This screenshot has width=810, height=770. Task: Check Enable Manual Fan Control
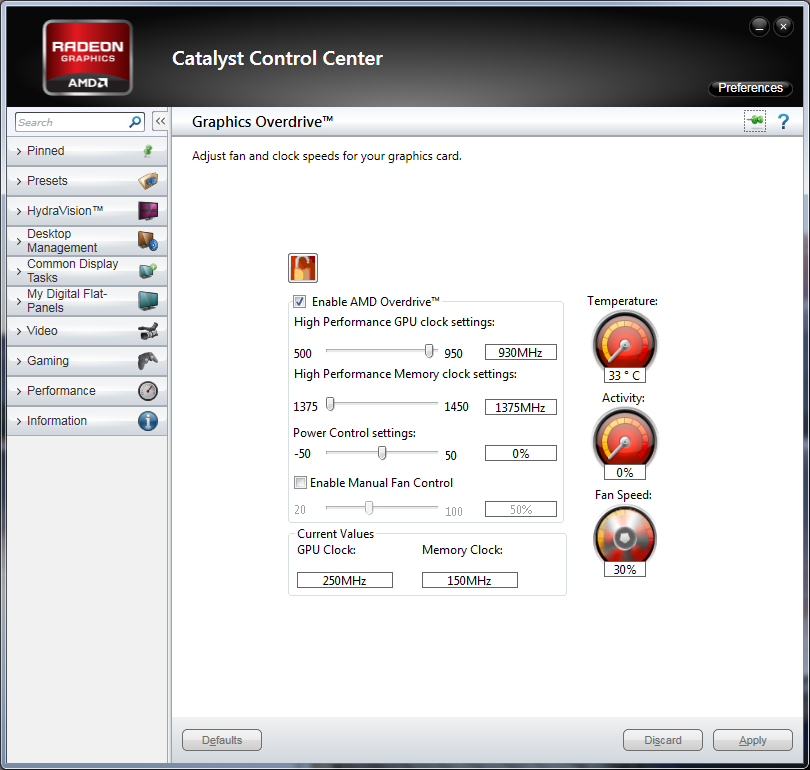pyautogui.click(x=300, y=482)
